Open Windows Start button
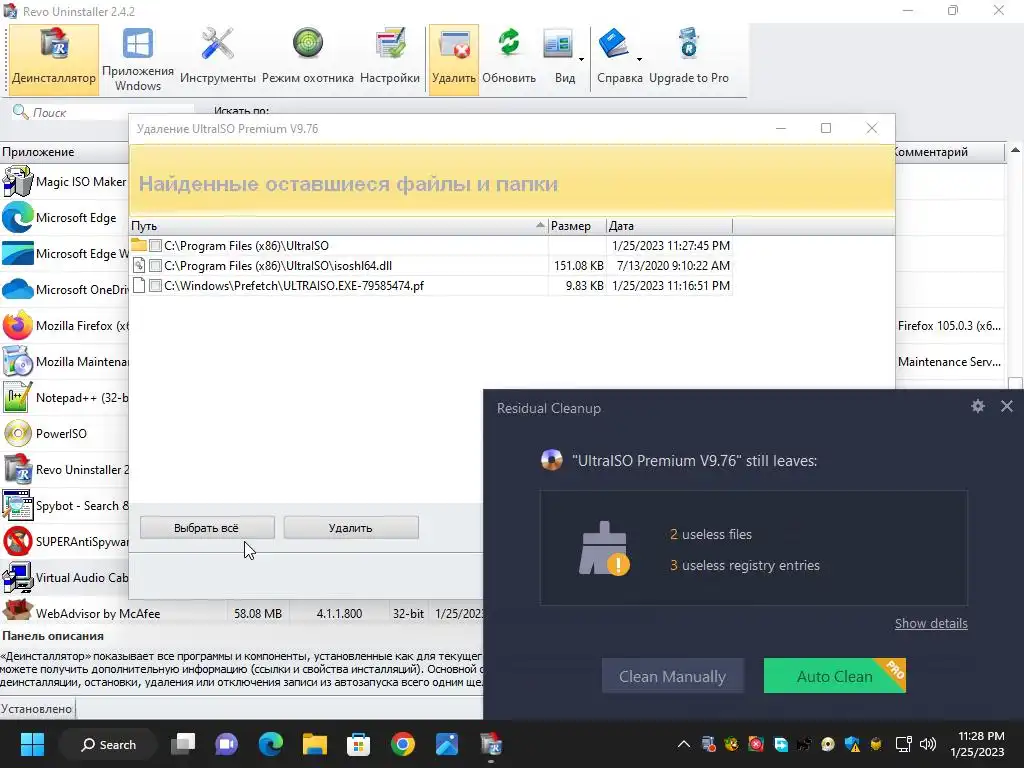Image resolution: width=1024 pixels, height=768 pixels. (32, 744)
